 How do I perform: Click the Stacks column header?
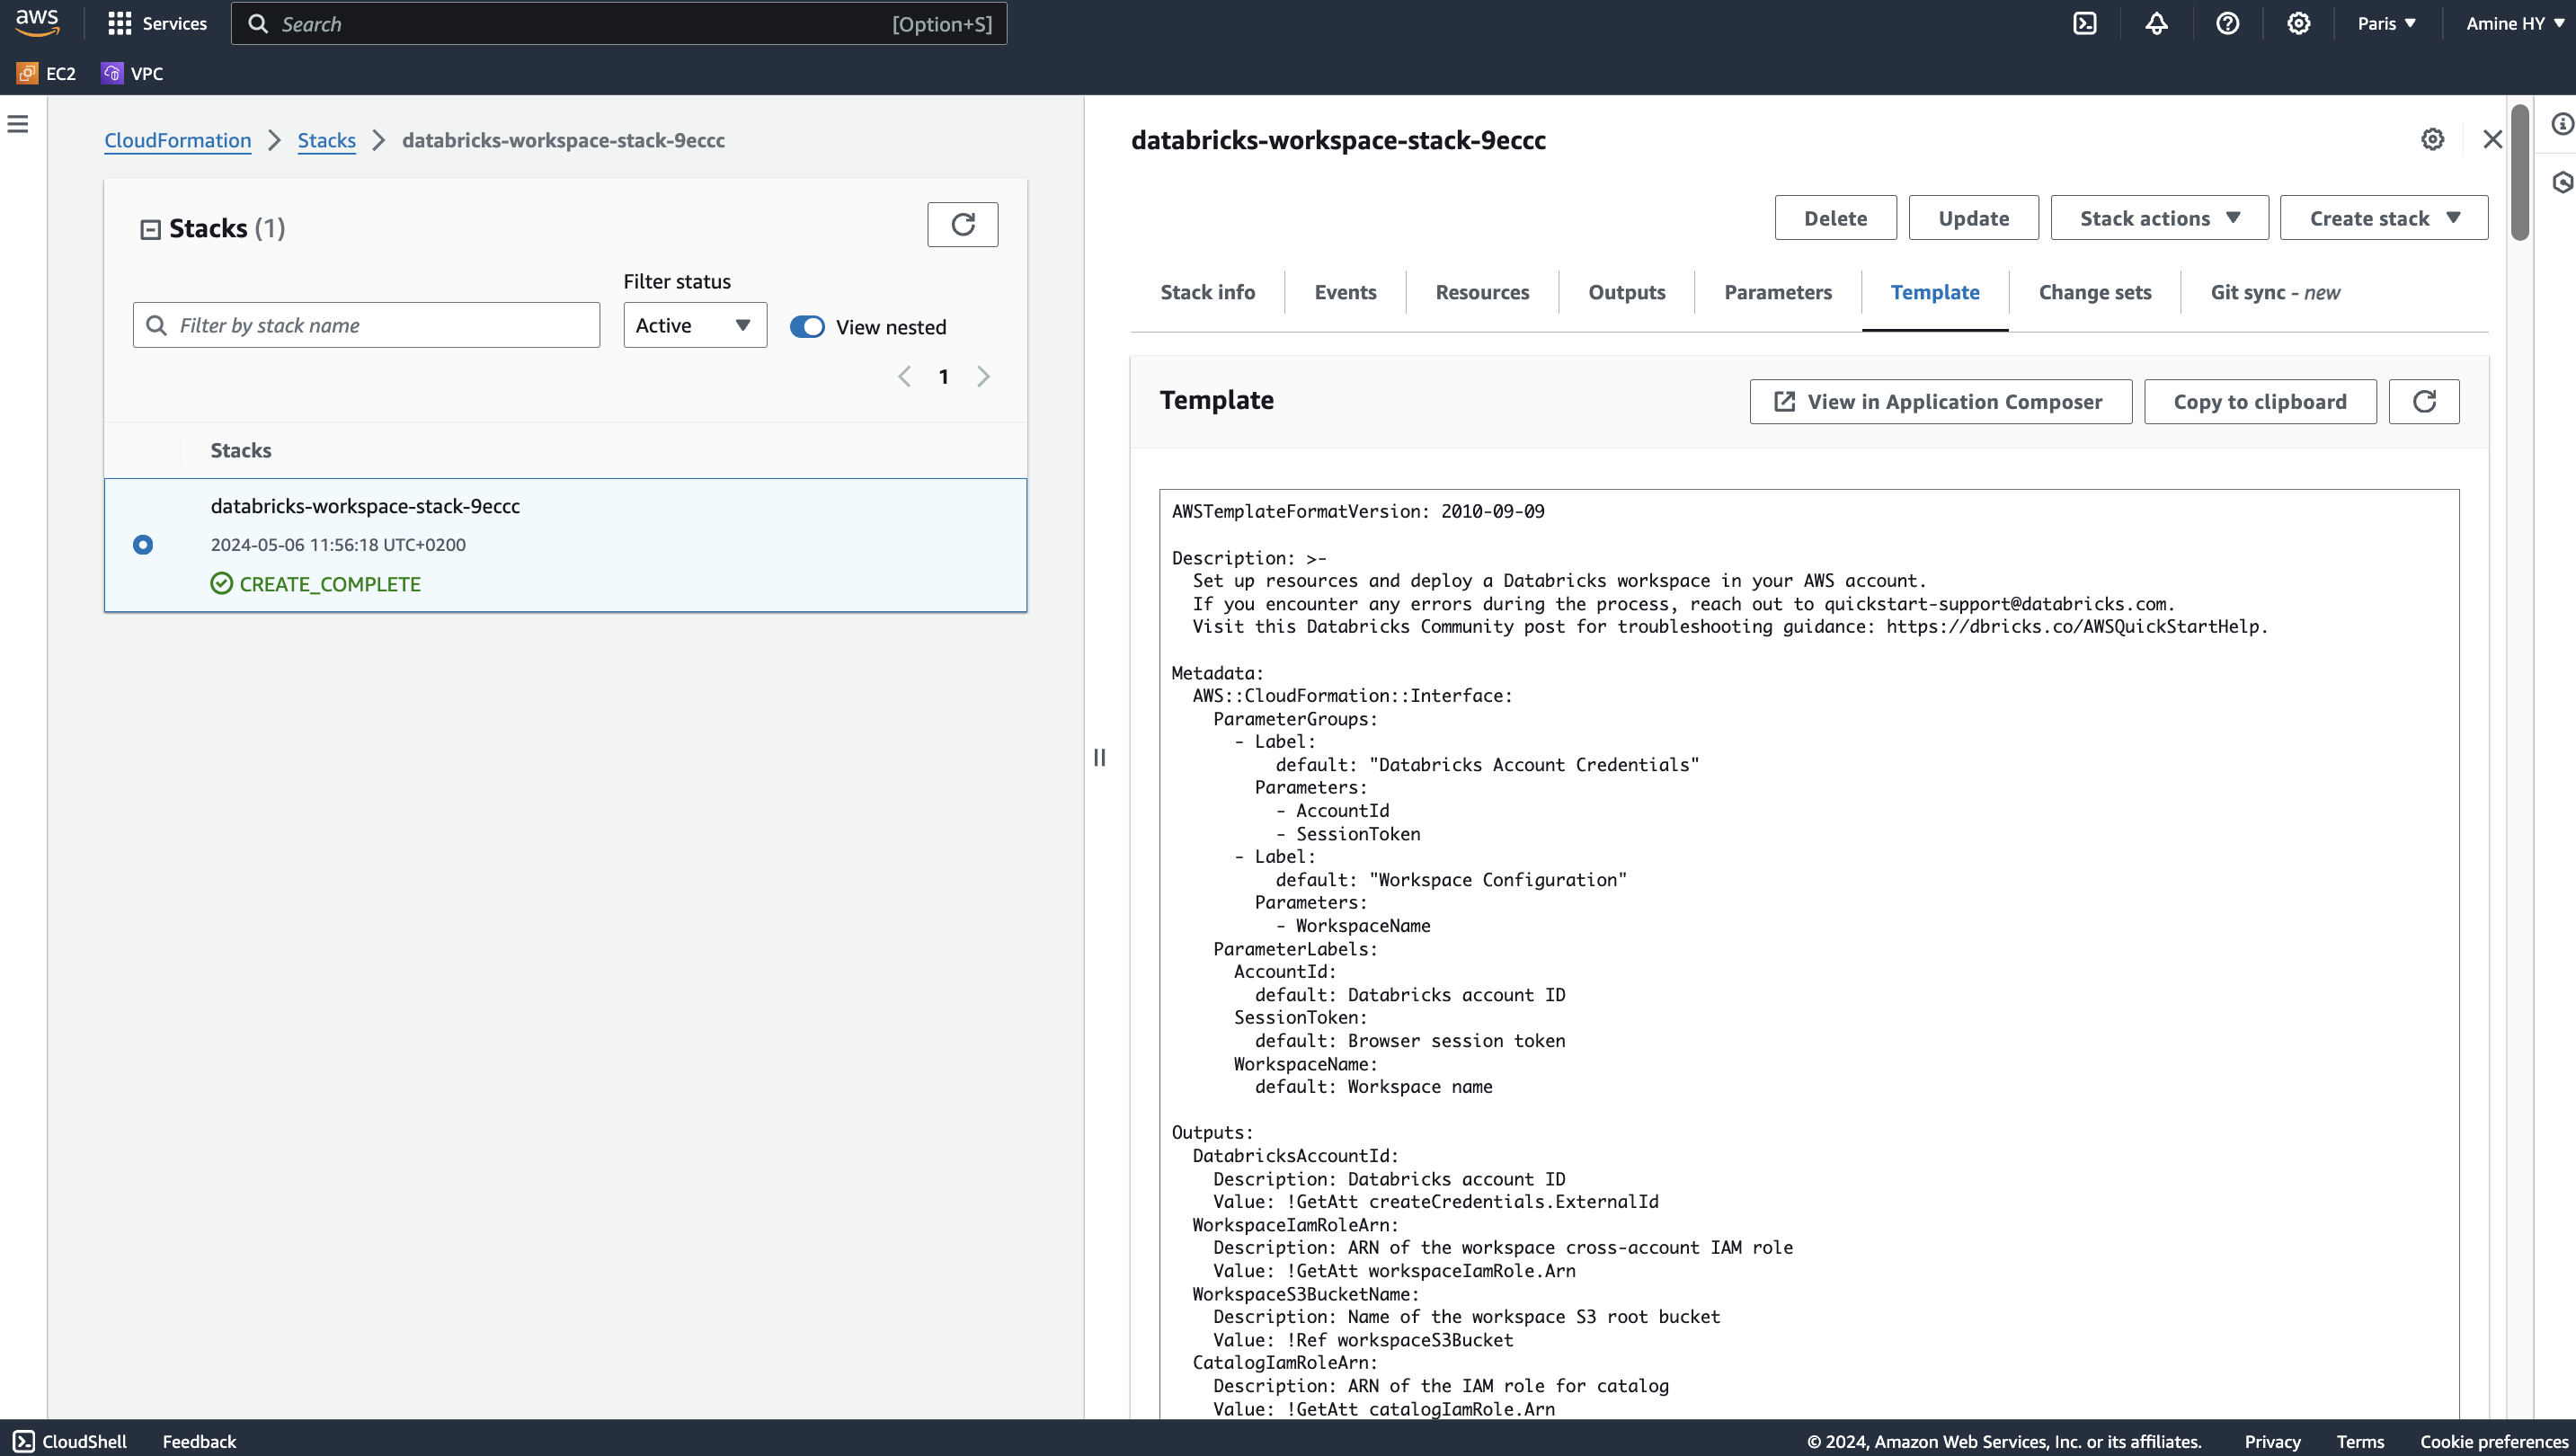pyautogui.click(x=241, y=450)
